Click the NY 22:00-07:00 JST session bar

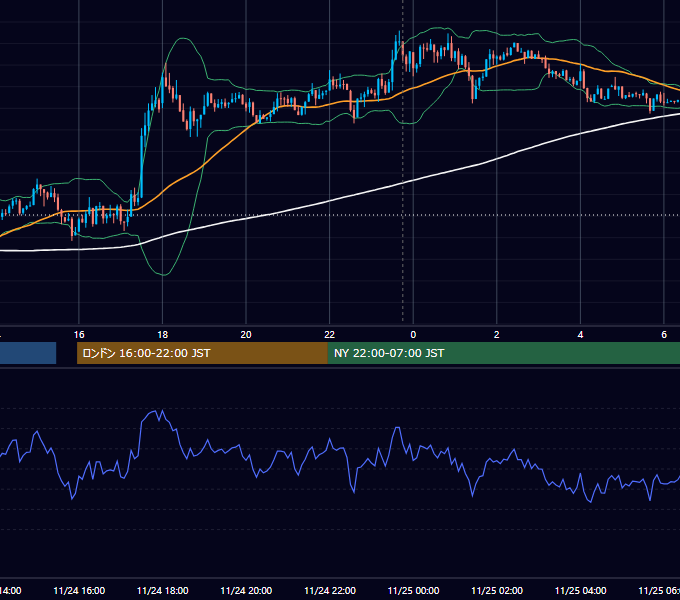click(x=503, y=353)
